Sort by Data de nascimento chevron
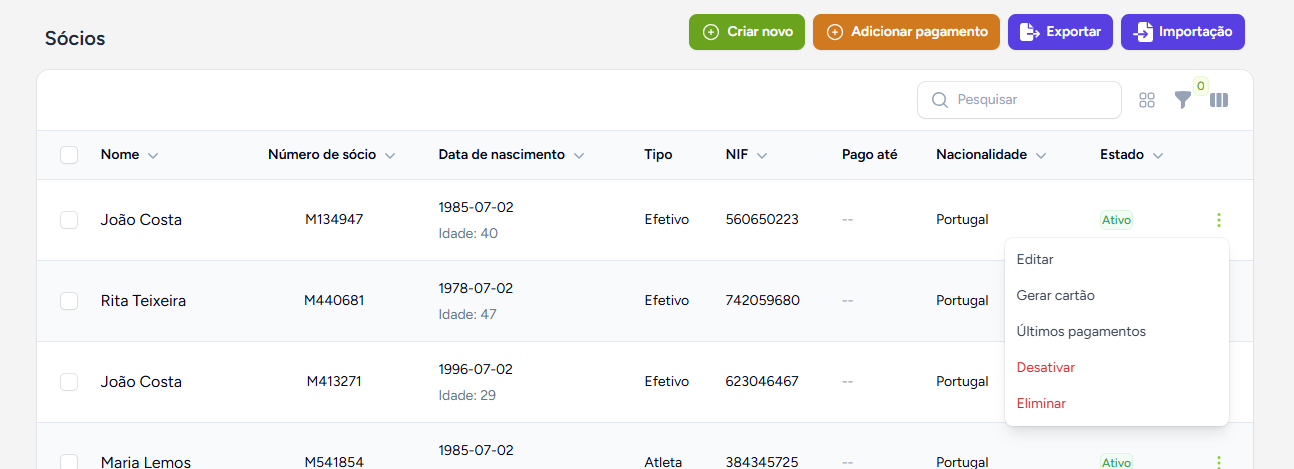Screen dimensions: 1294x469 tap(579, 156)
